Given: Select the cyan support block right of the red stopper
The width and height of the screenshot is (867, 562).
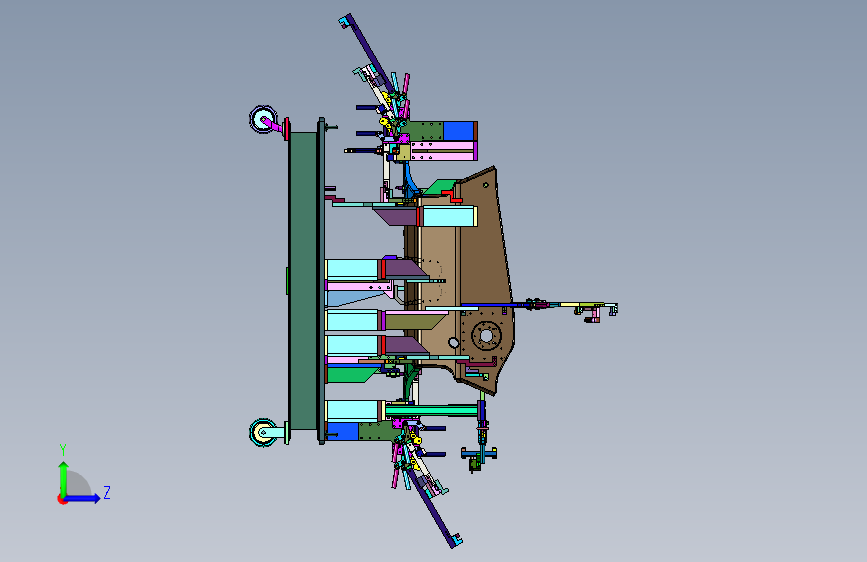Looking at the screenshot, I should click(x=449, y=216).
